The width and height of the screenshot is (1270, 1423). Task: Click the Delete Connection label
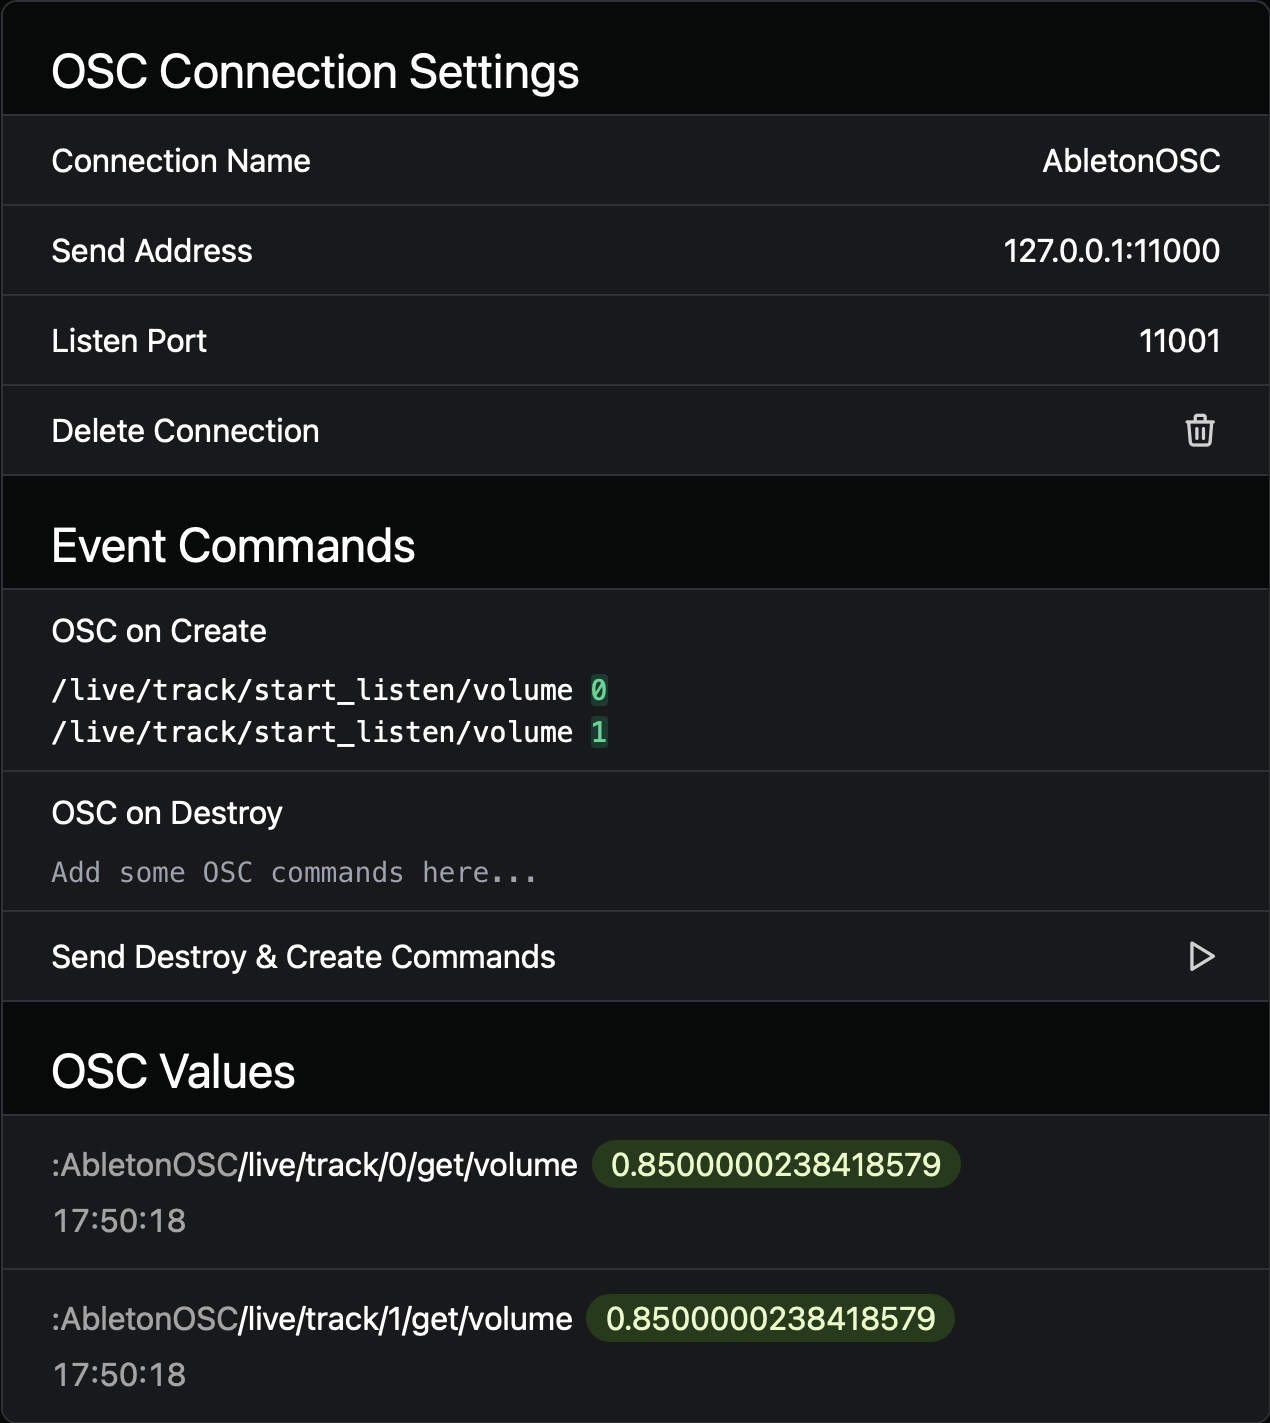click(185, 431)
